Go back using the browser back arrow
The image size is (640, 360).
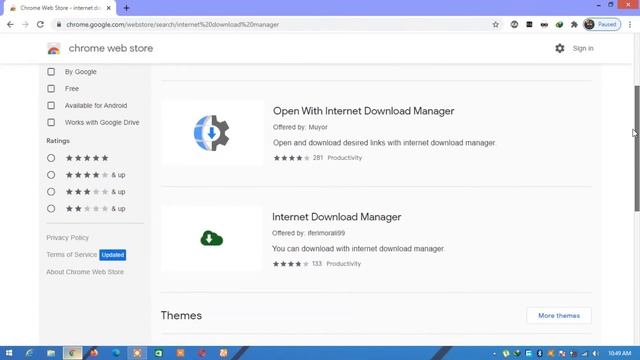(10, 24)
